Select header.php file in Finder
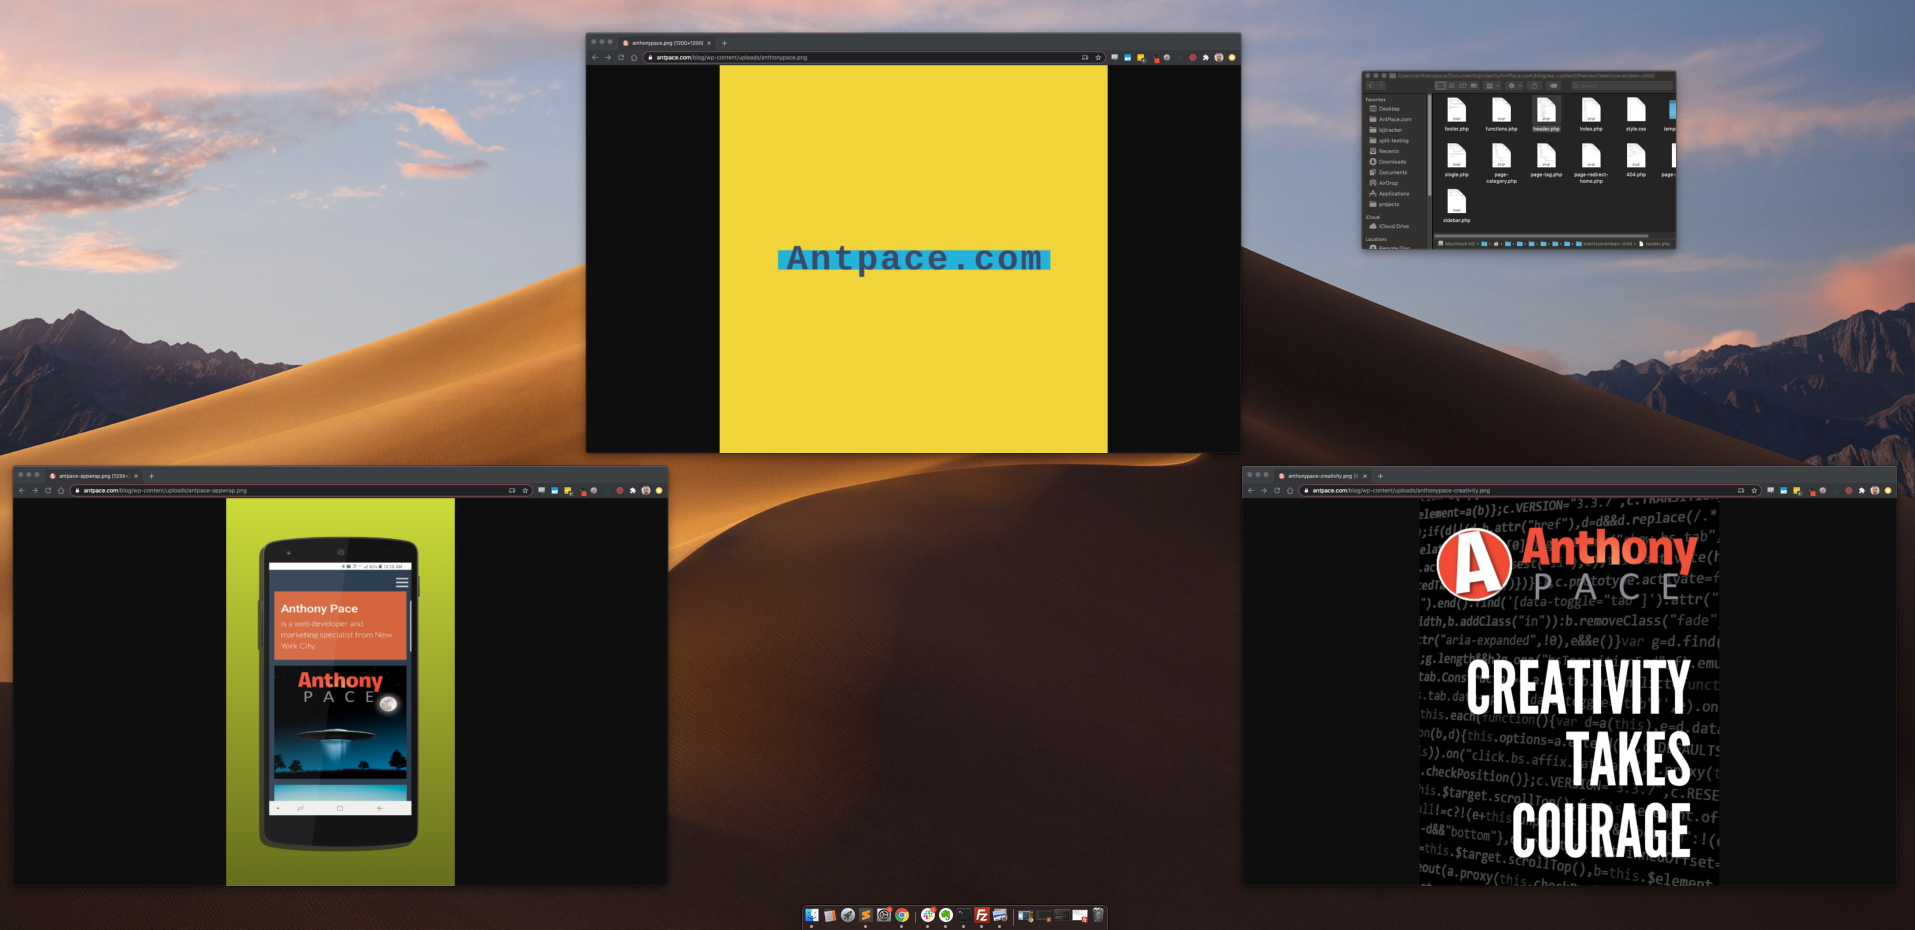The image size is (1915, 930). pos(1546,115)
